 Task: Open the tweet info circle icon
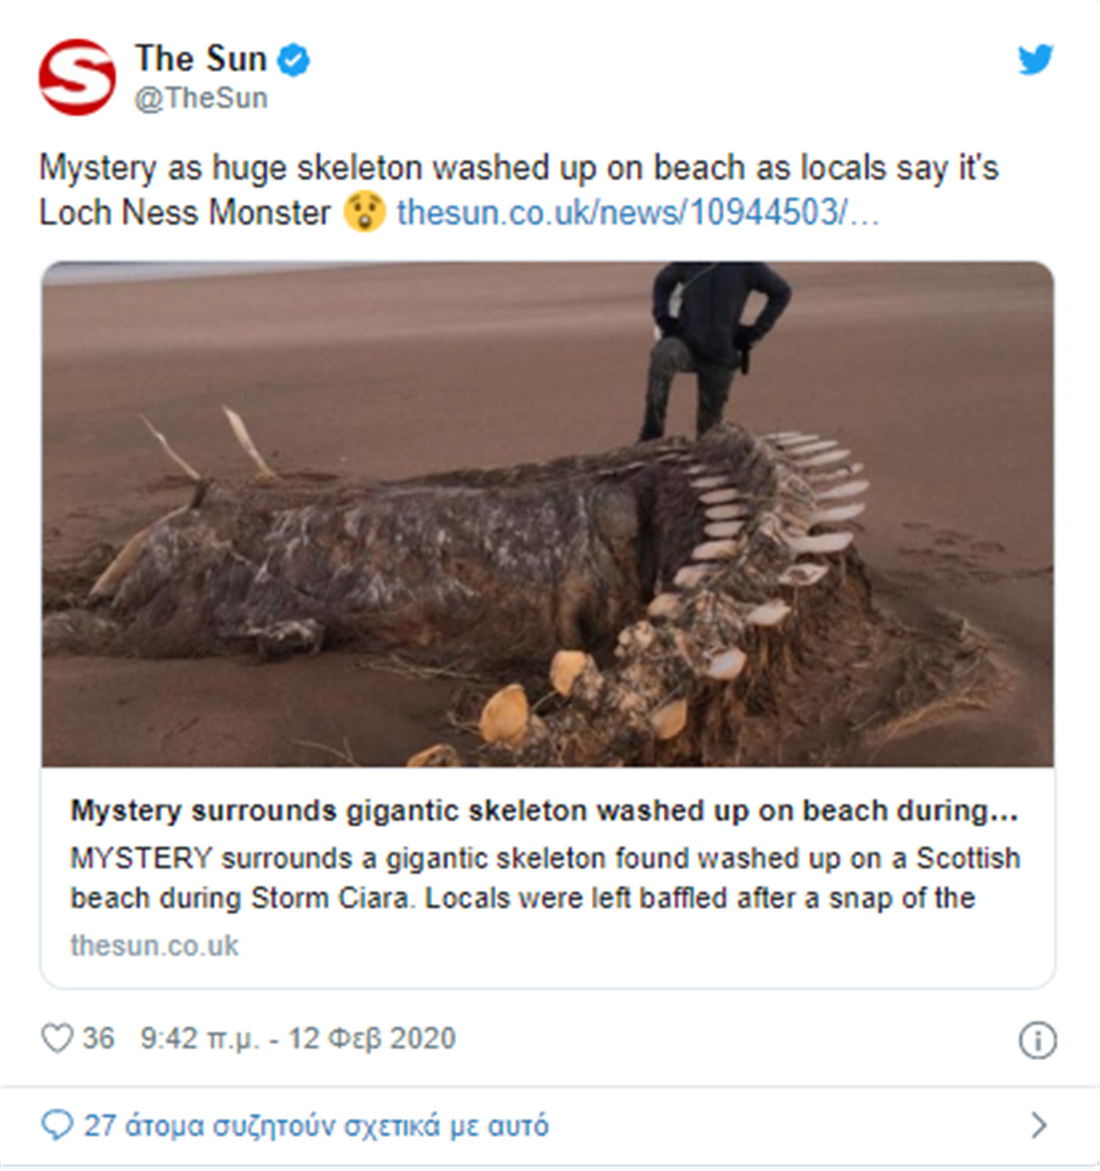coord(1037,1040)
